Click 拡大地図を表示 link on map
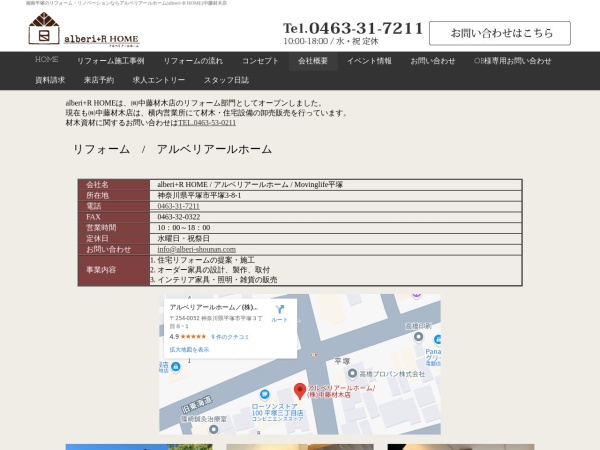 click(x=189, y=350)
